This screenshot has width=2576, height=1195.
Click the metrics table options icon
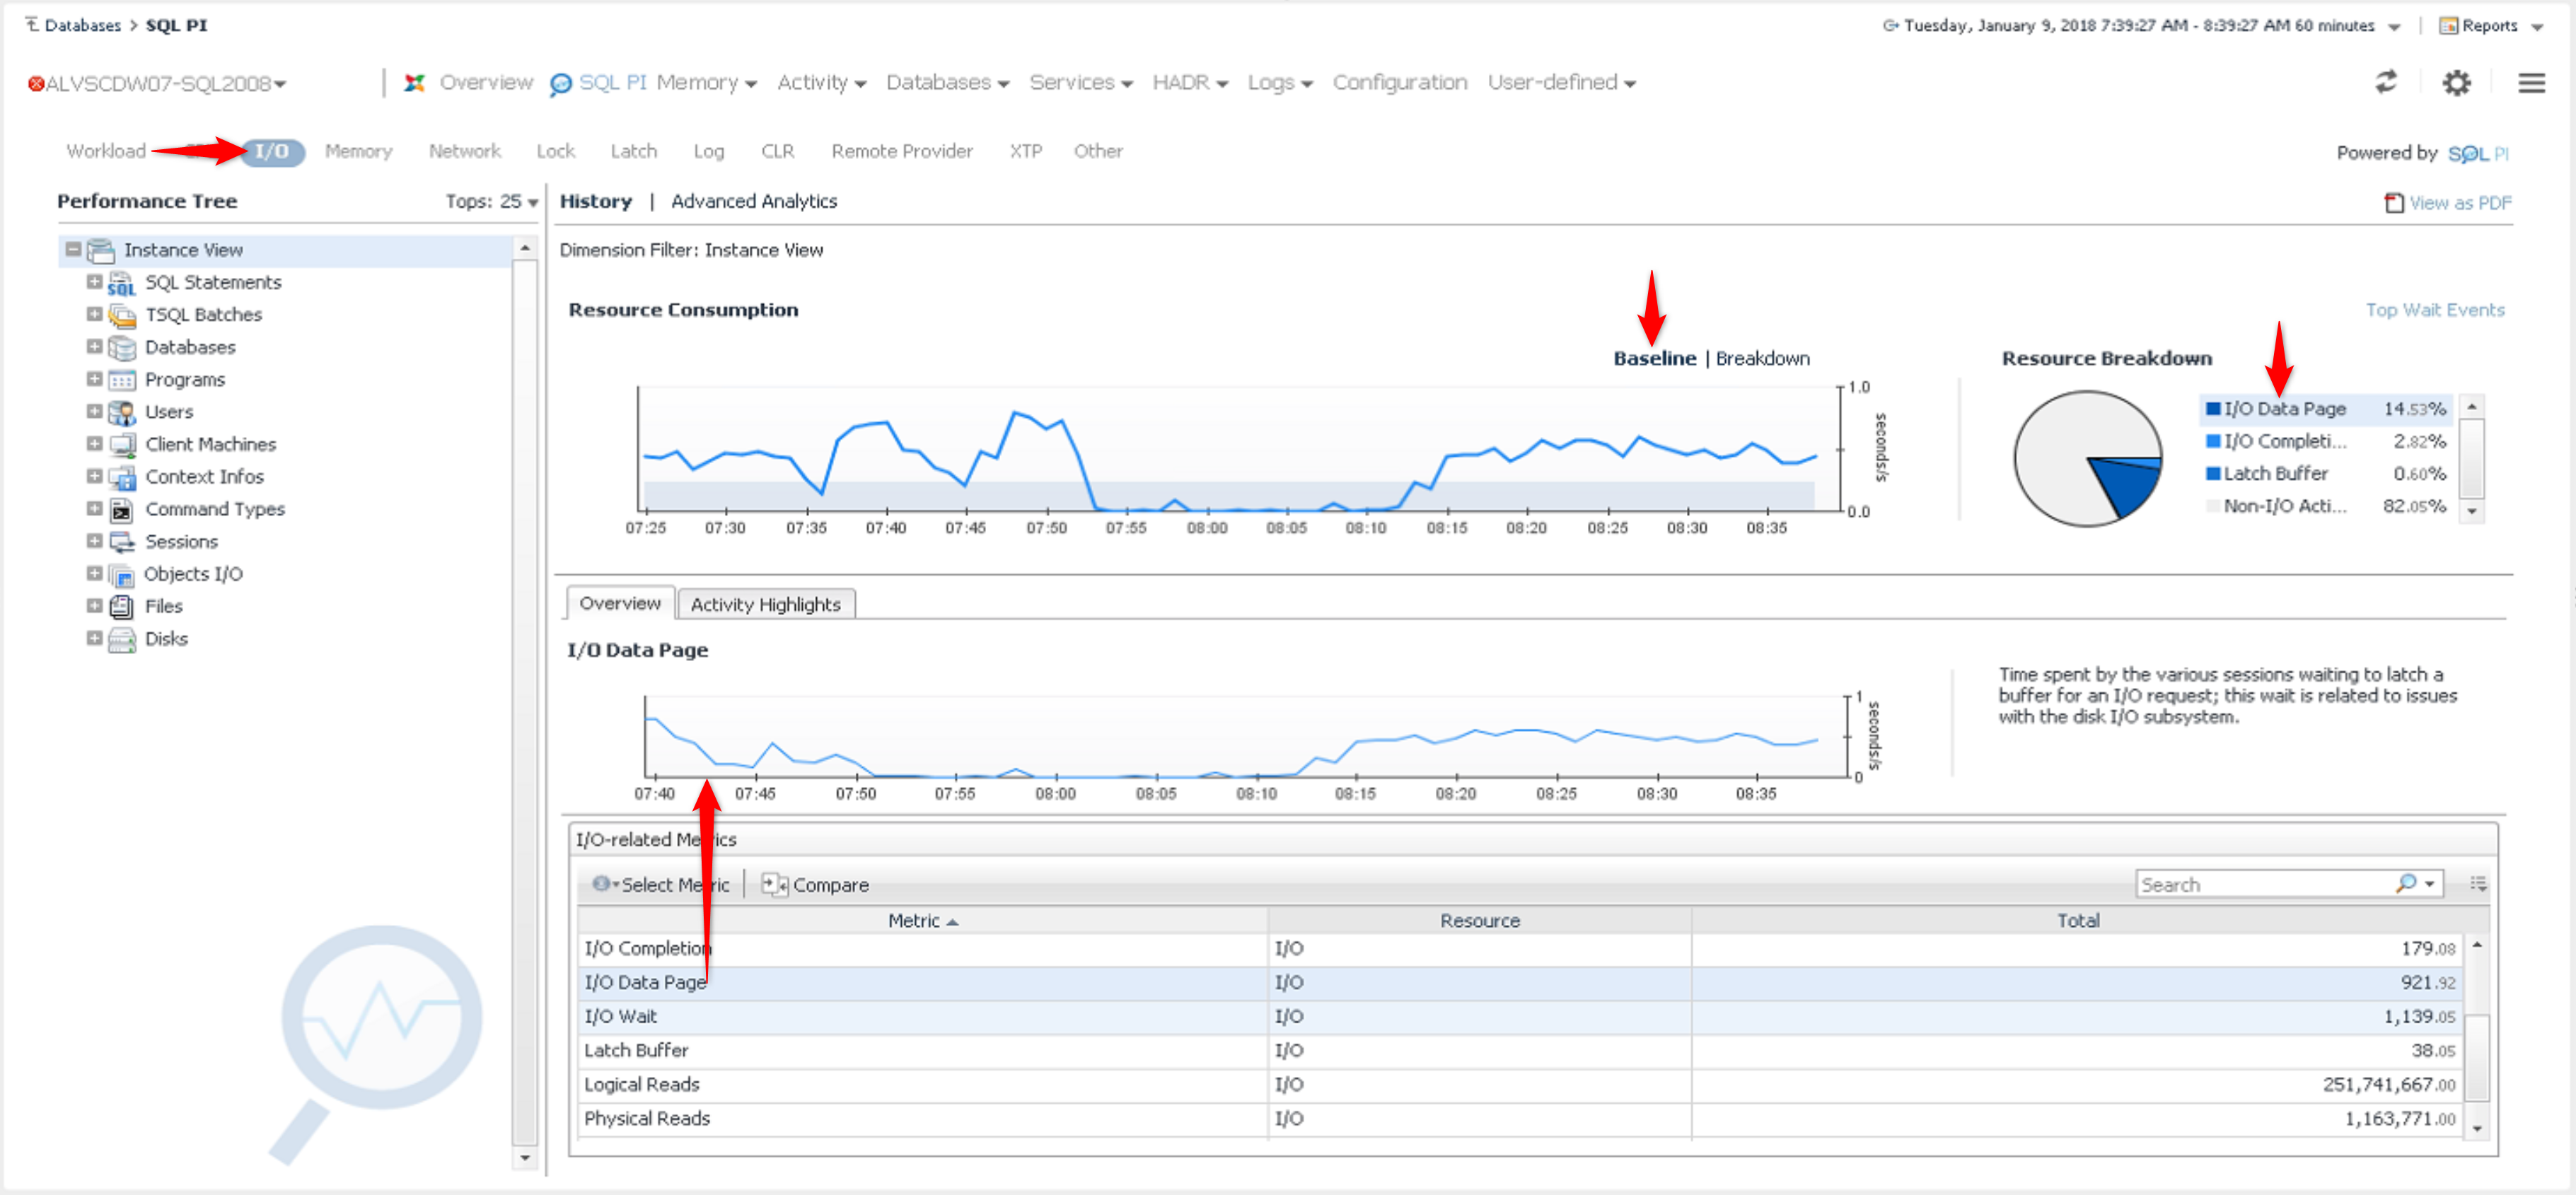[x=2478, y=883]
